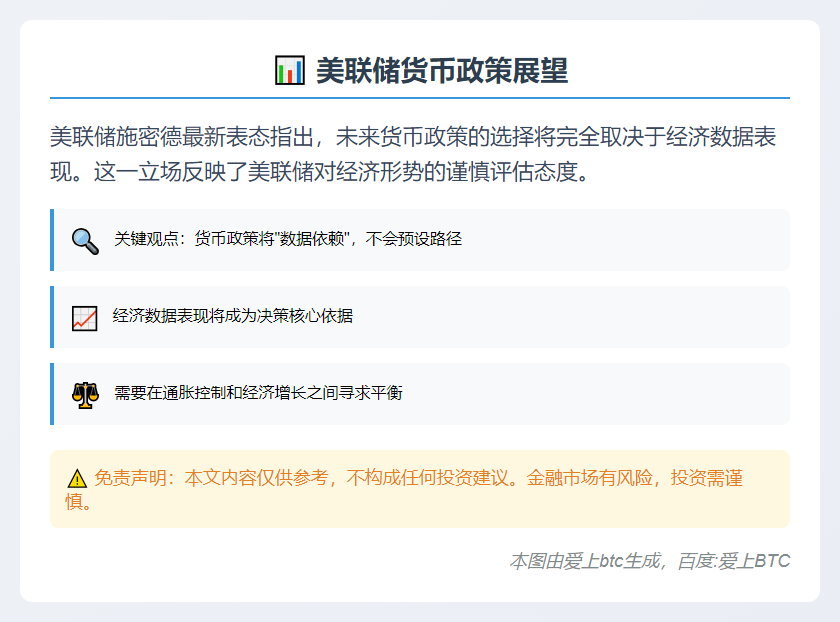Select the 需要在通胀控制和经济增长 balance statement

[x=258, y=393]
